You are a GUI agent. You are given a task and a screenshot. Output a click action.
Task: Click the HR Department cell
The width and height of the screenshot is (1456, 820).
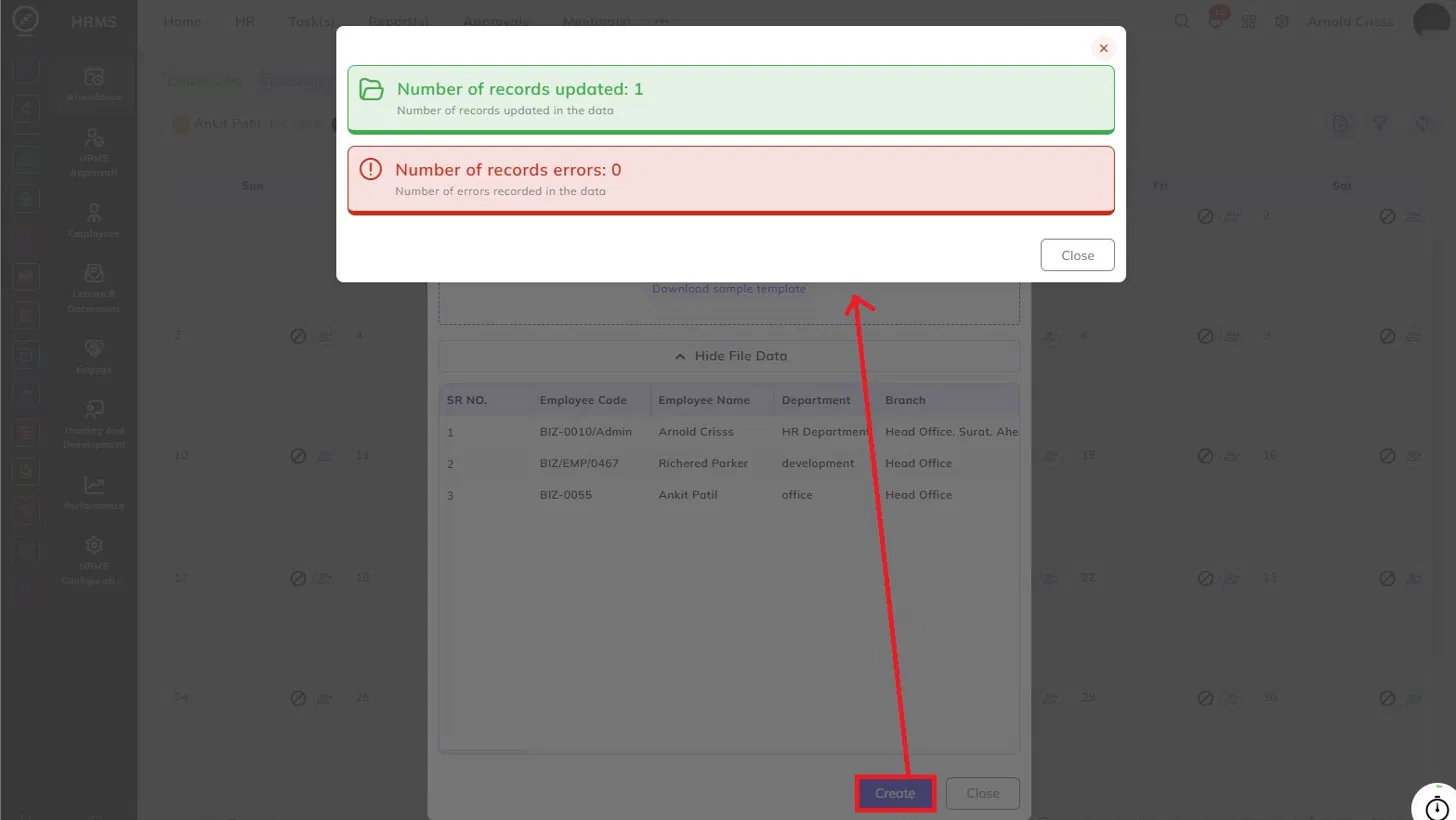click(825, 432)
